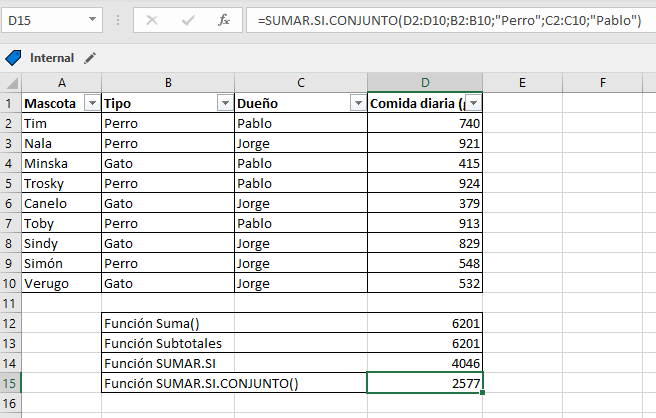This screenshot has width=656, height=418.
Task: Open the Dueño column filter dropdown
Action: pos(358,103)
